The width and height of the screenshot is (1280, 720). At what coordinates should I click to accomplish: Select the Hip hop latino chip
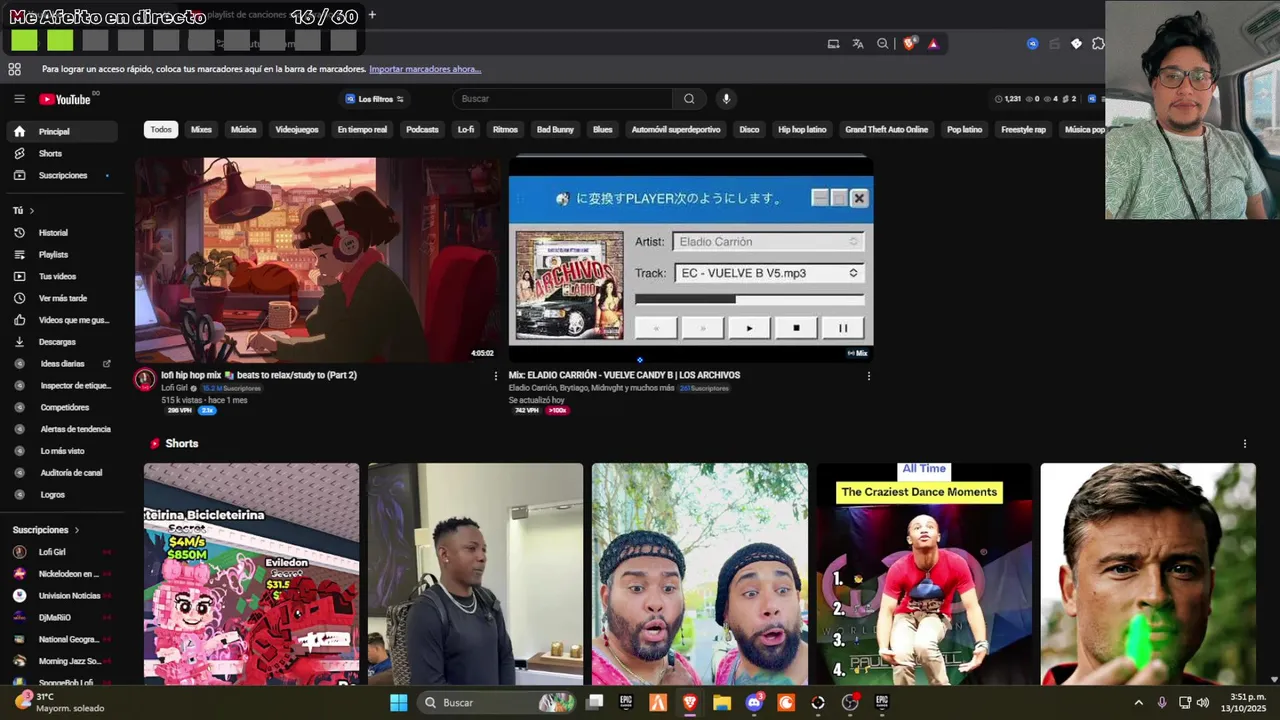click(802, 130)
